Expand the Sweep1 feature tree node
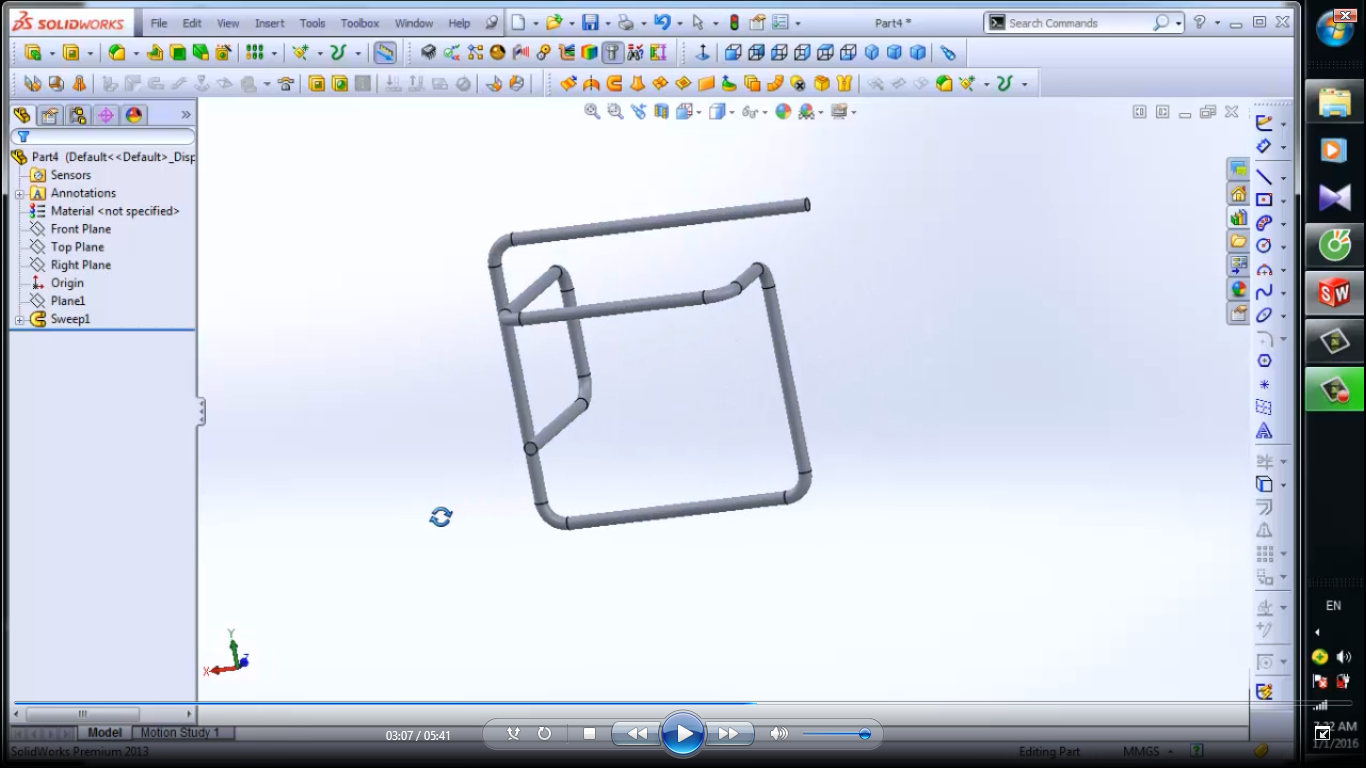Screen dimensions: 1366x768 coord(19,320)
